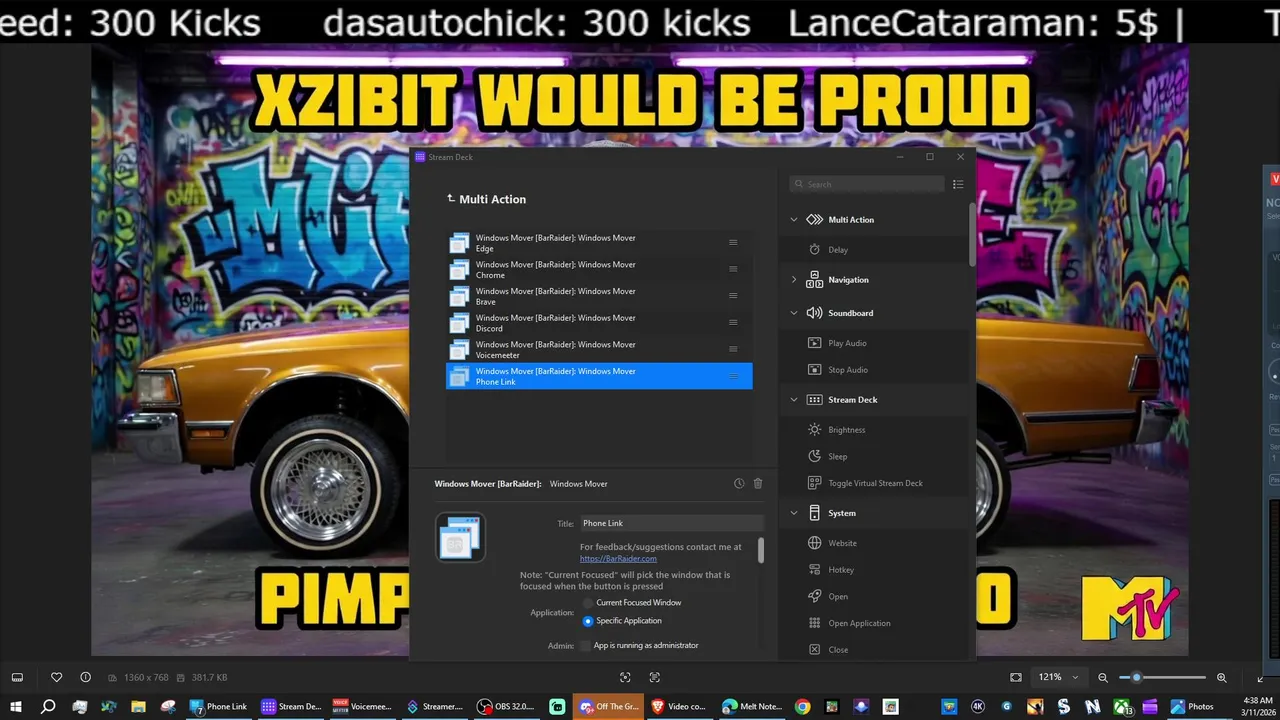Screen dimensions: 1280x720
Task: Collapse the Multi Action category
Action: click(x=794, y=220)
